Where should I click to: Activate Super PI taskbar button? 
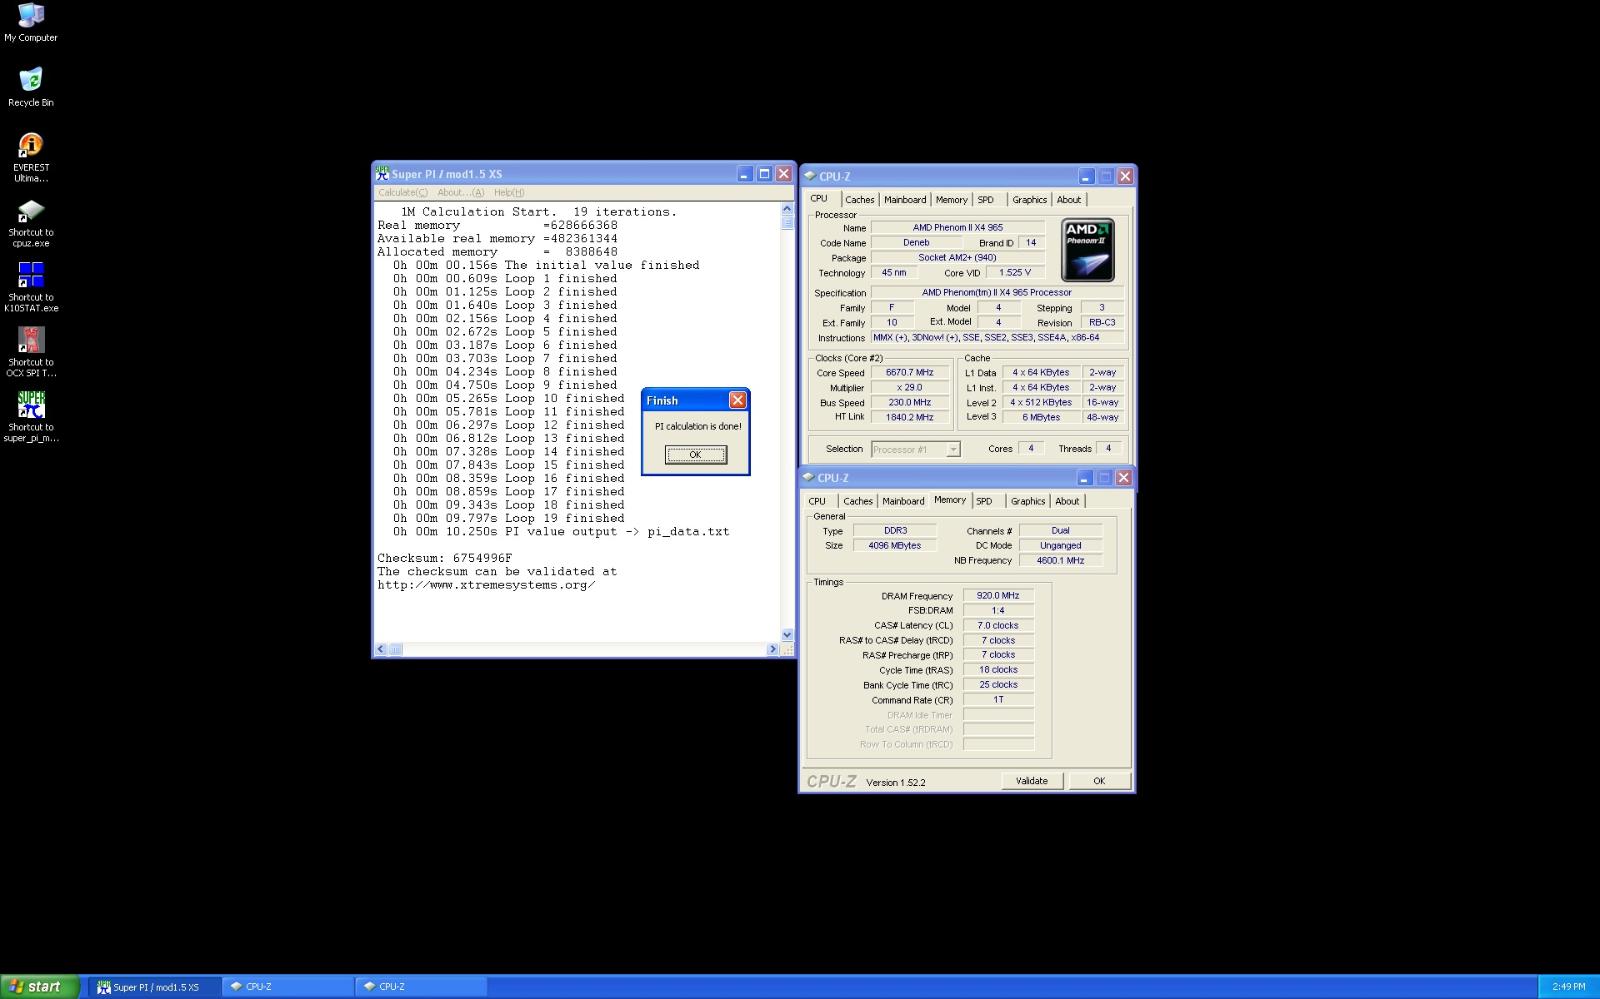coord(155,987)
